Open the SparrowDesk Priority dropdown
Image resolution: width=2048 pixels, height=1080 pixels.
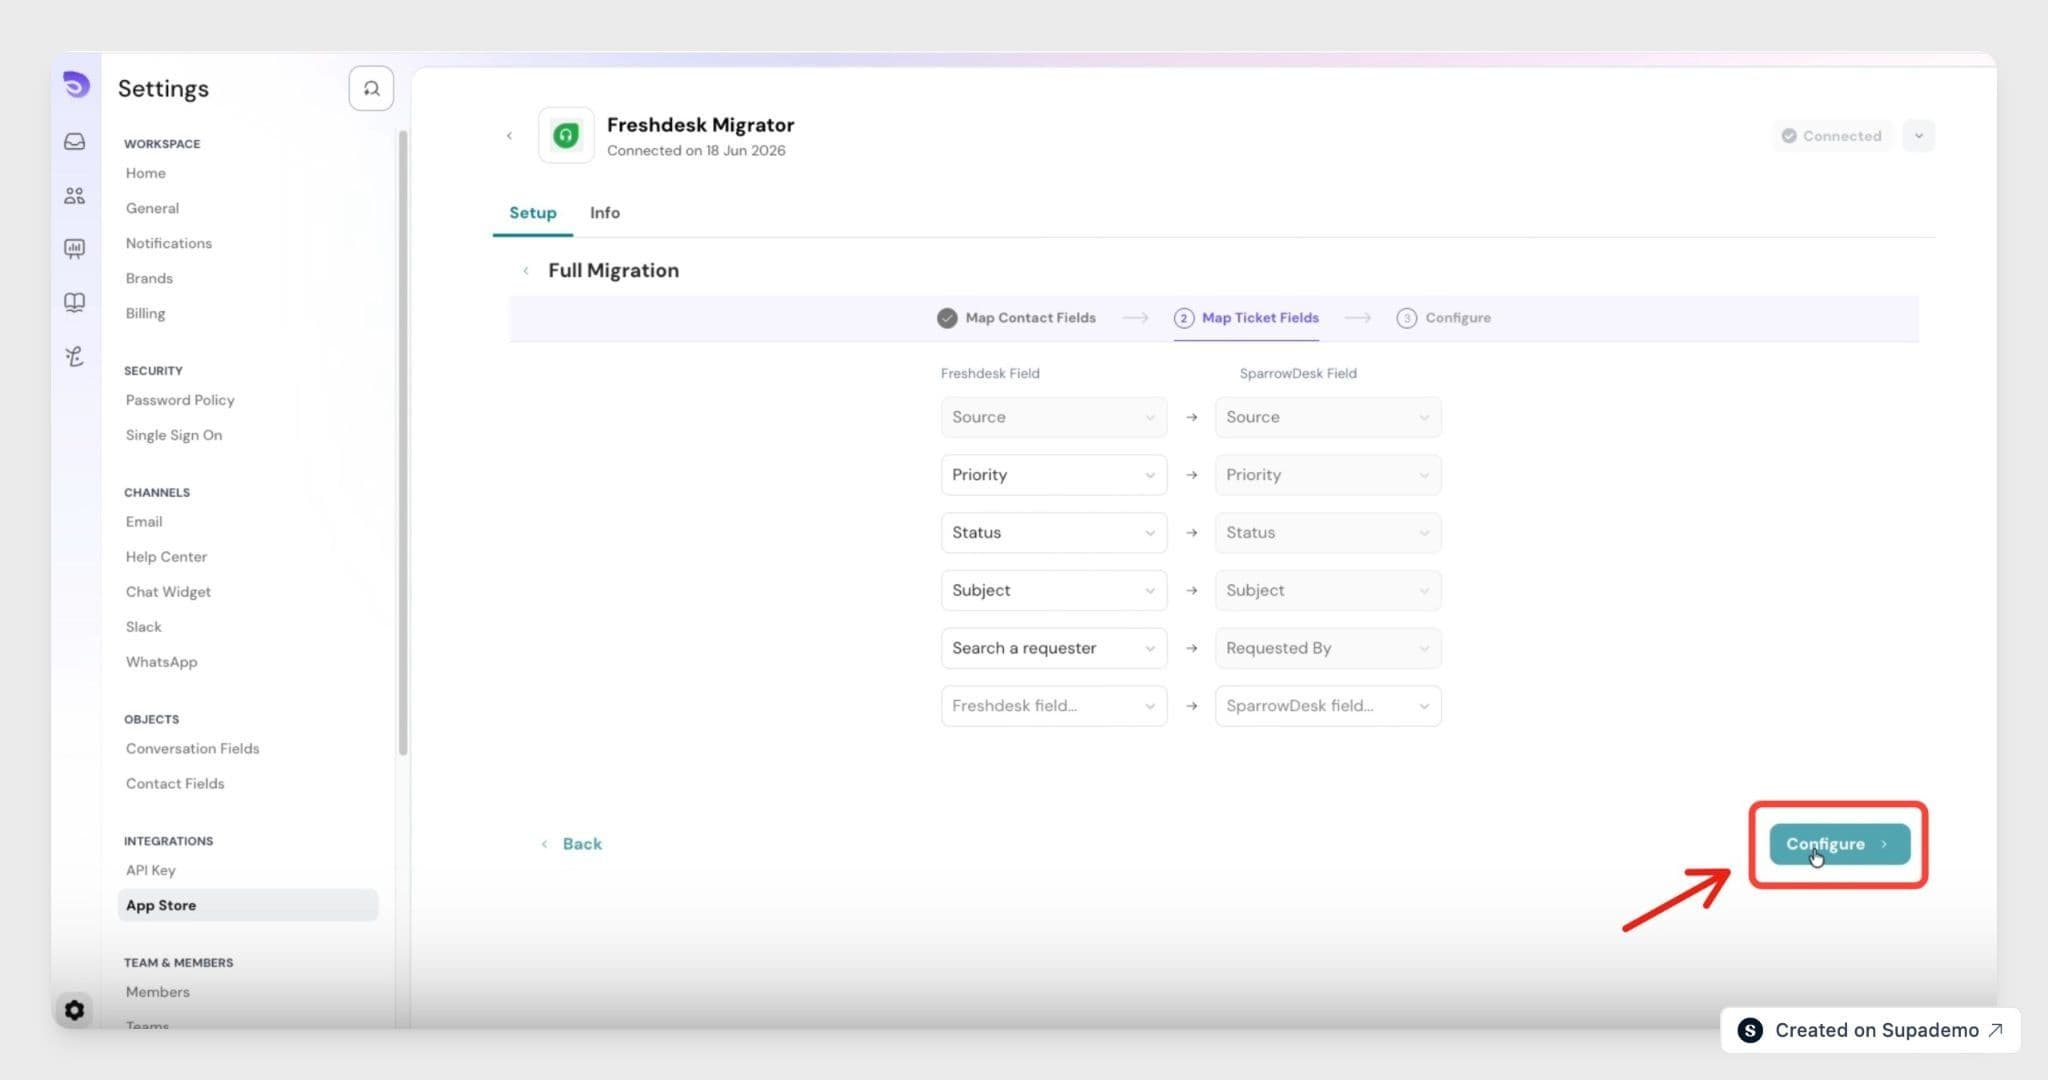click(1328, 475)
